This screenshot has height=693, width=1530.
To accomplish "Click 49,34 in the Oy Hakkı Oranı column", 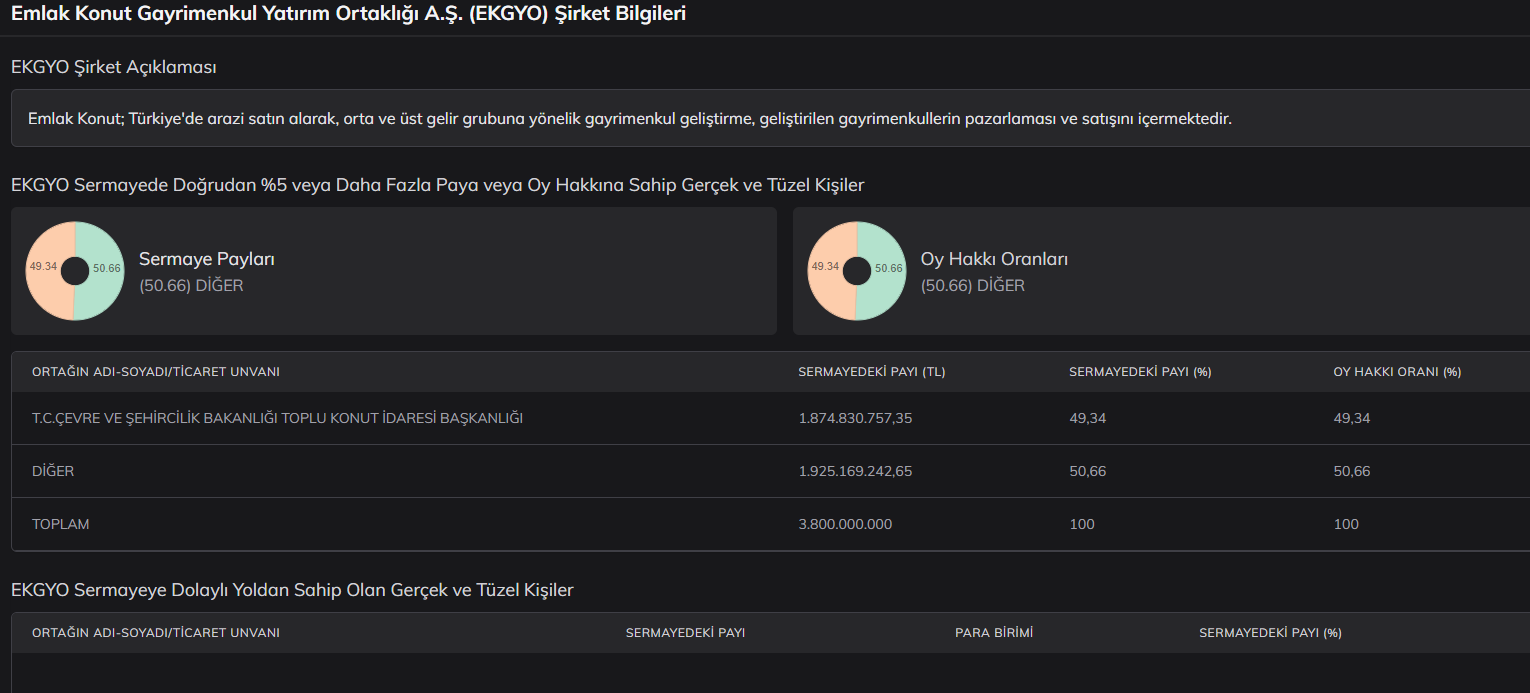I will 1352,418.
